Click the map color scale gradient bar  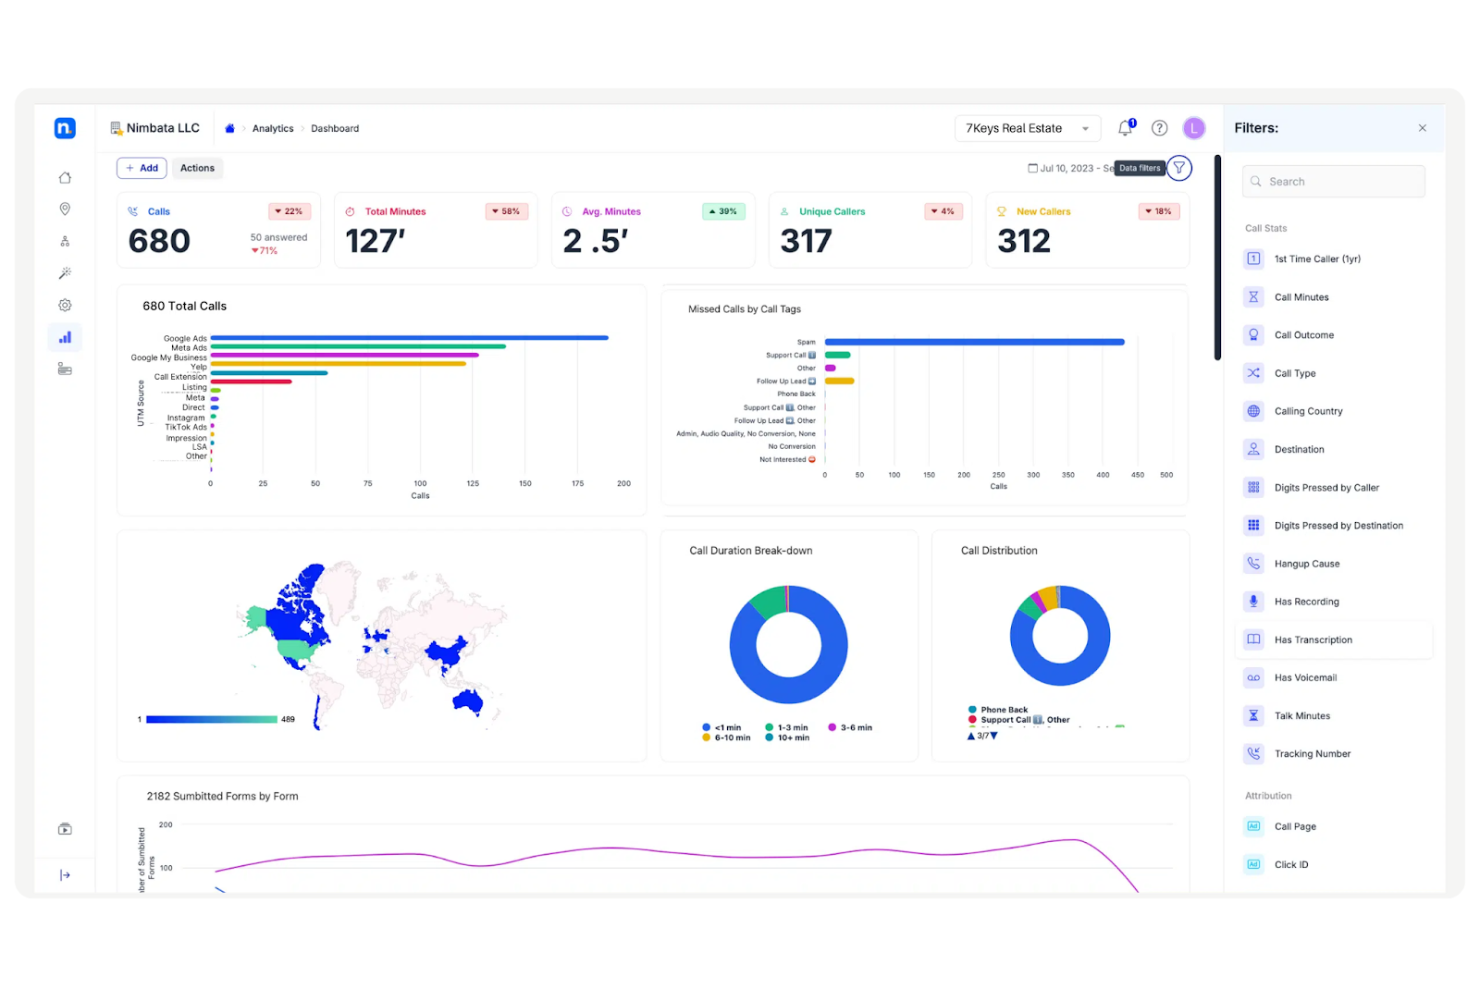[x=211, y=719]
